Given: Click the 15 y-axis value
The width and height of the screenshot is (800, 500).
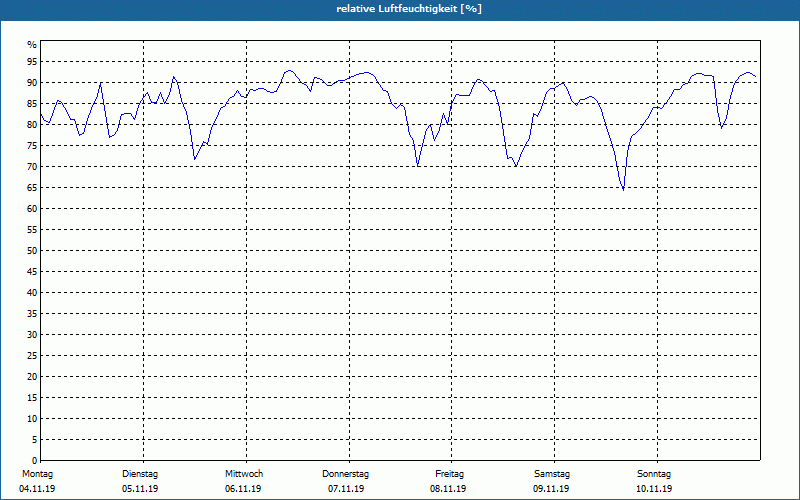Looking at the screenshot, I should 32,397.
